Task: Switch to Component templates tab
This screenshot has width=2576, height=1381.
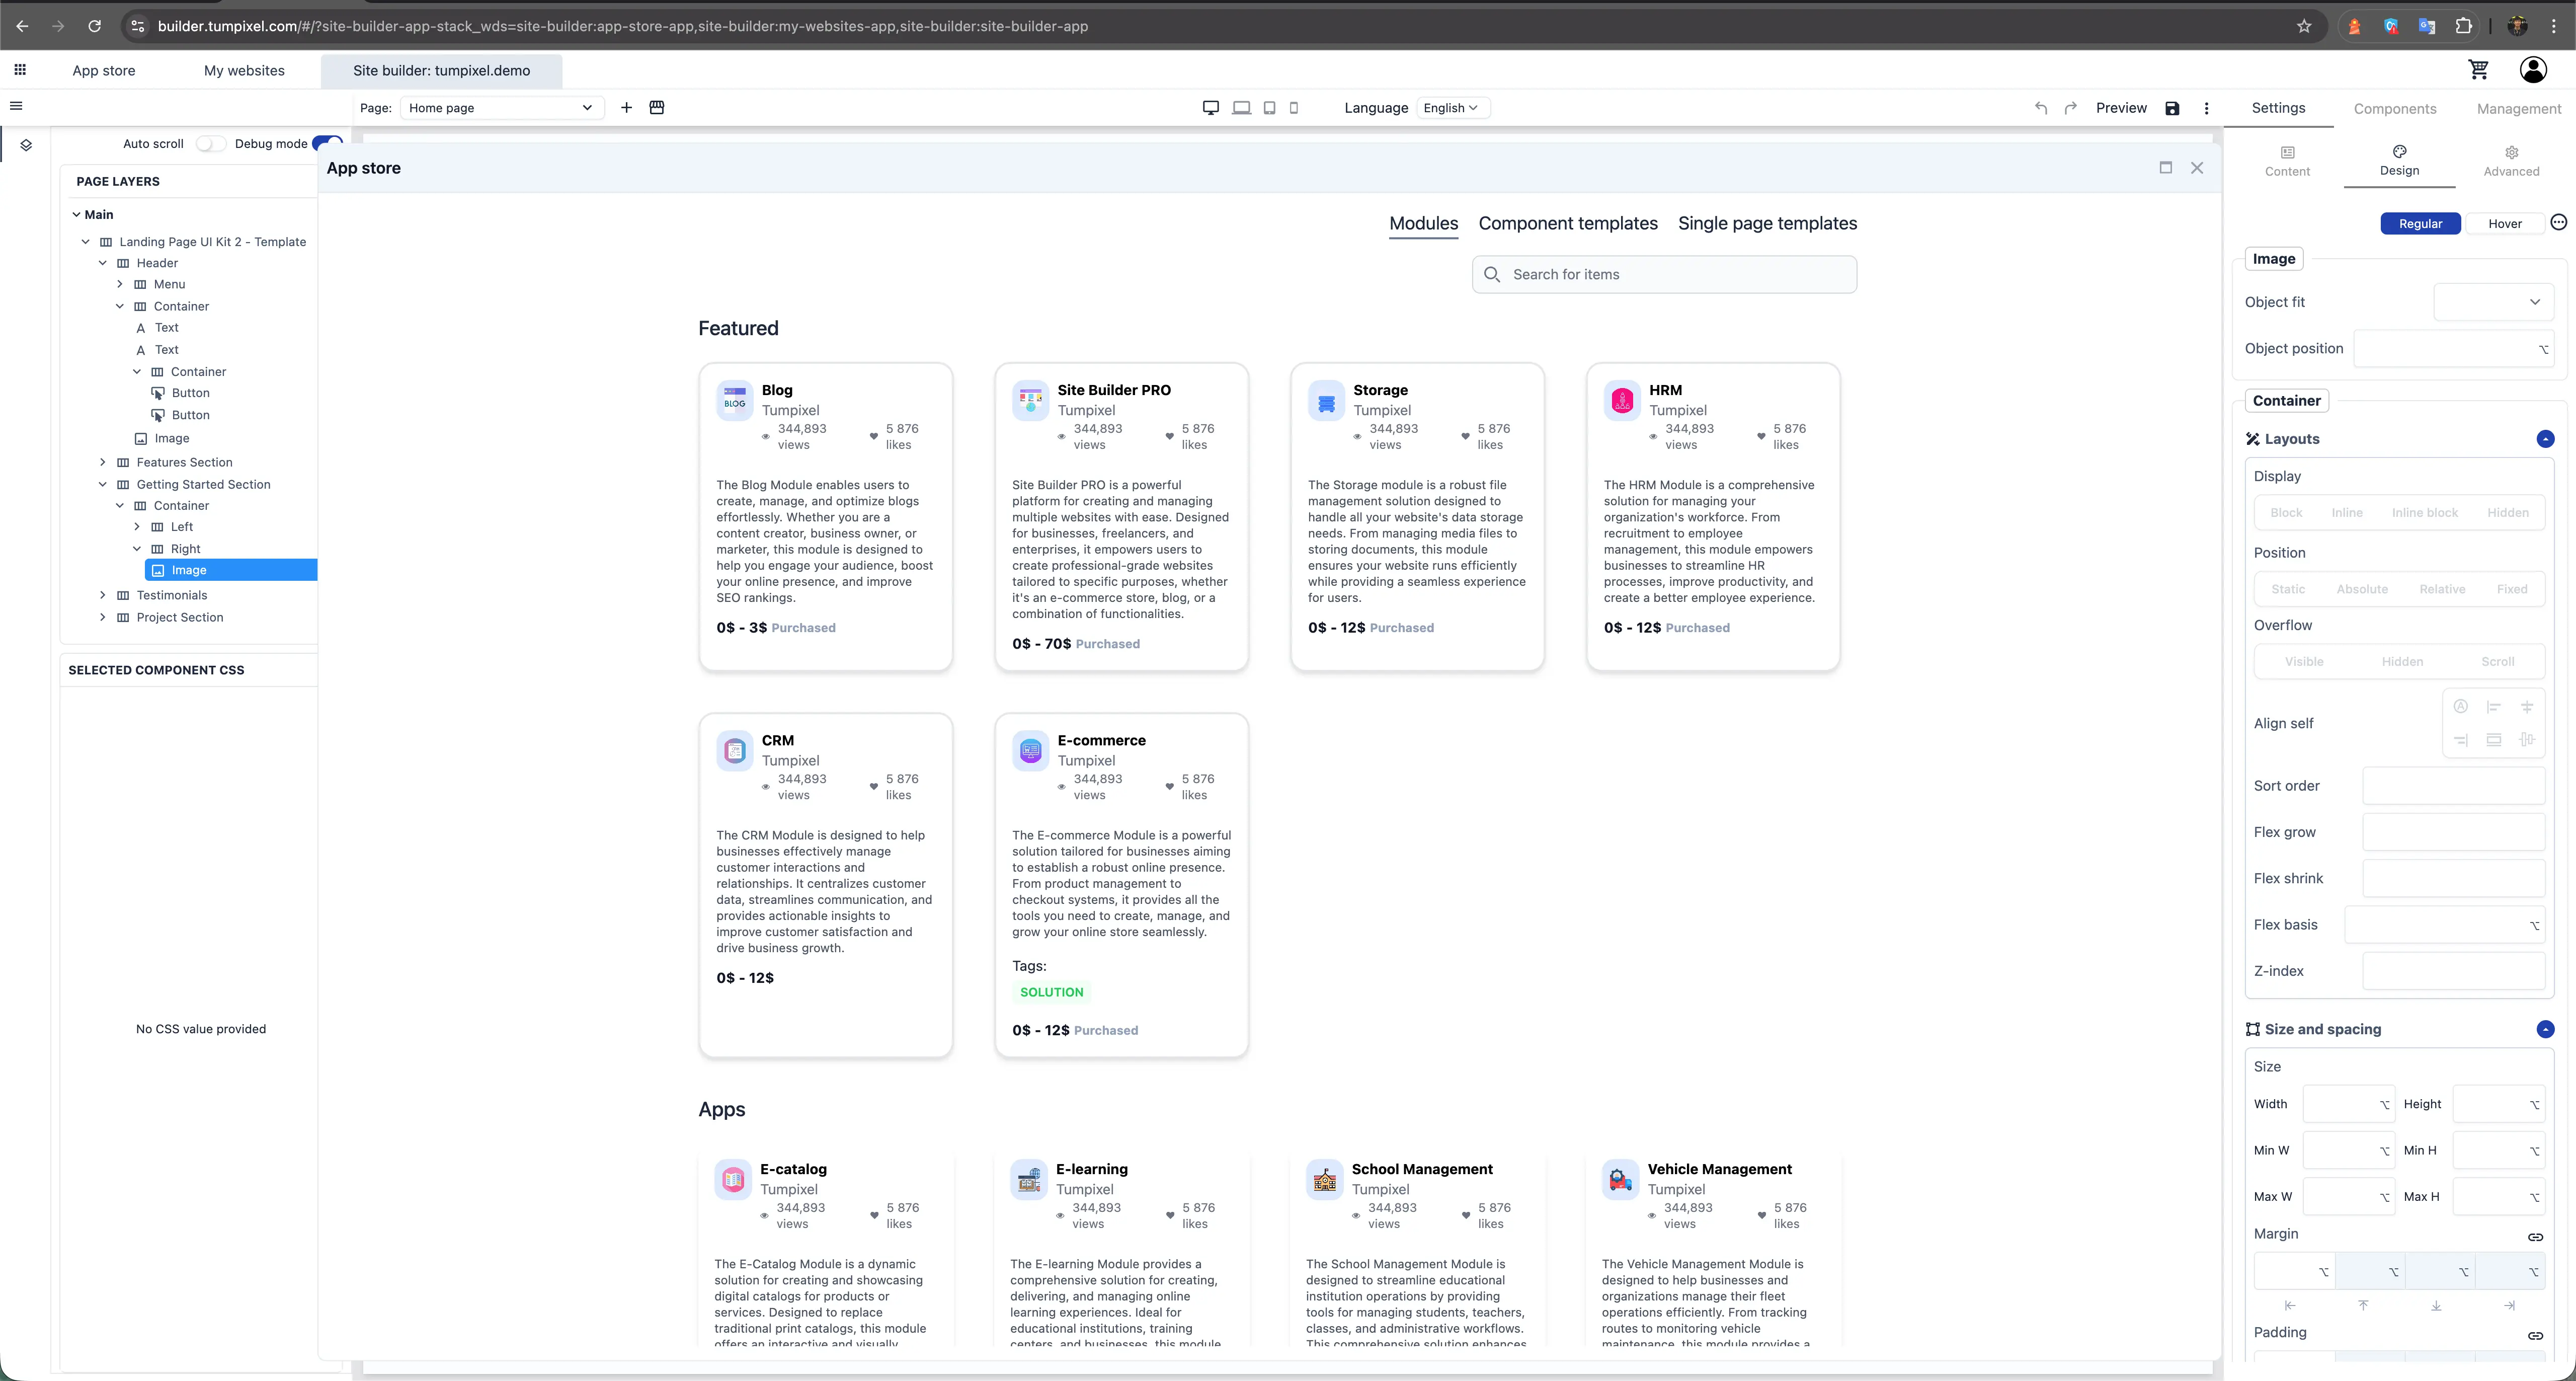Action: pyautogui.click(x=1567, y=223)
